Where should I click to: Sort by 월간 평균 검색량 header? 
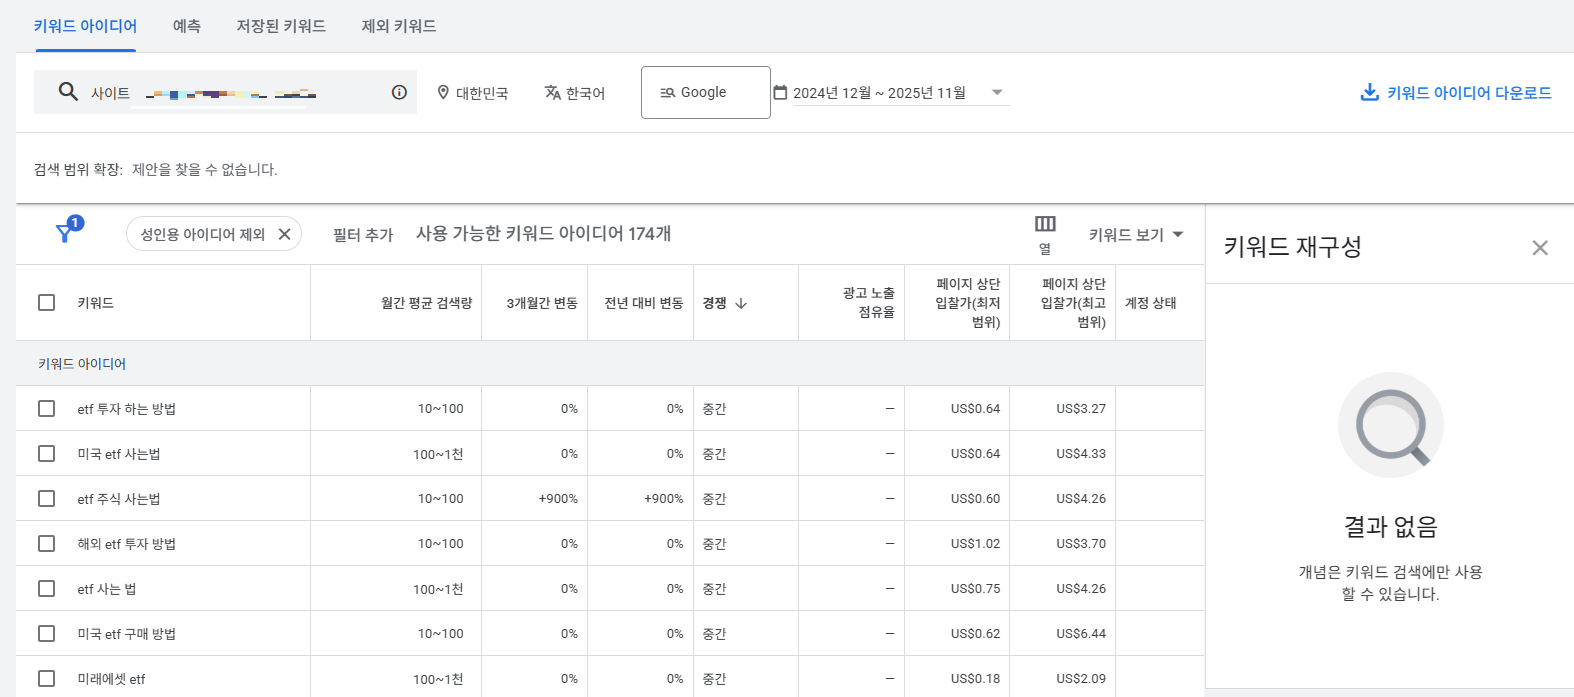(x=426, y=303)
